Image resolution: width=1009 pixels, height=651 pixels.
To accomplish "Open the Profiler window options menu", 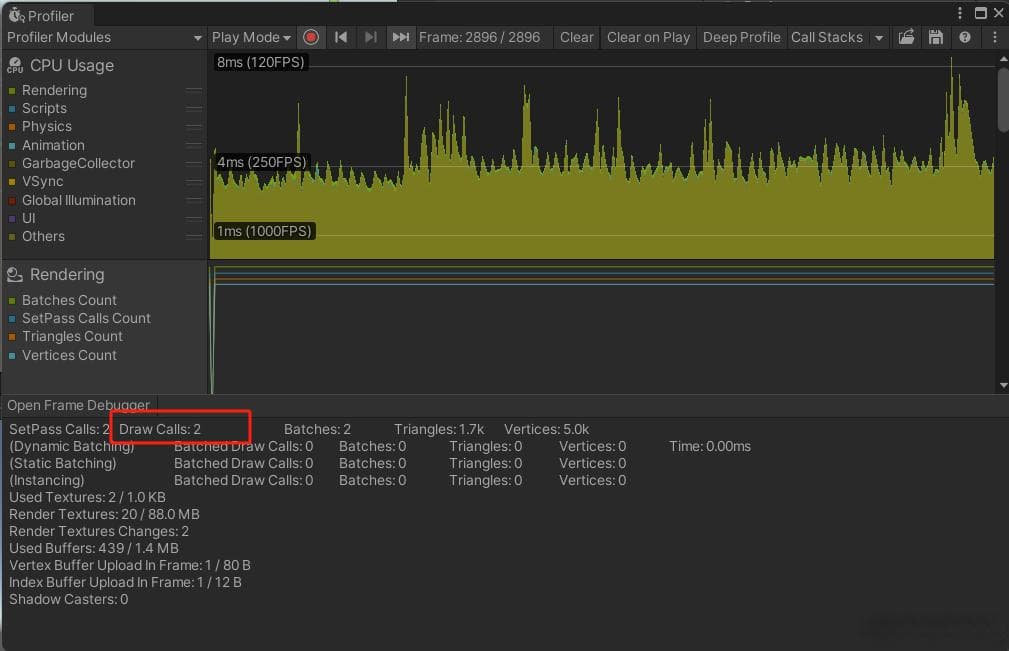I will [959, 13].
